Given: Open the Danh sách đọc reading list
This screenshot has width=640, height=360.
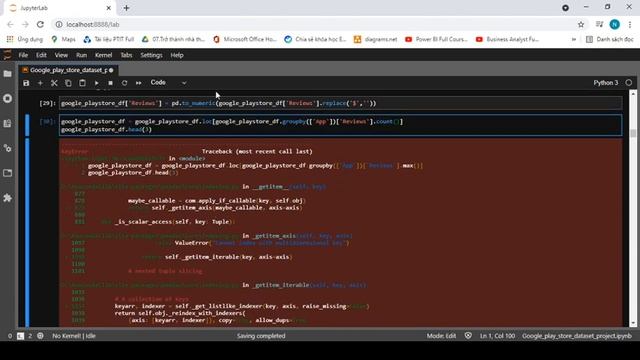Looking at the screenshot, I should click(x=610, y=39).
